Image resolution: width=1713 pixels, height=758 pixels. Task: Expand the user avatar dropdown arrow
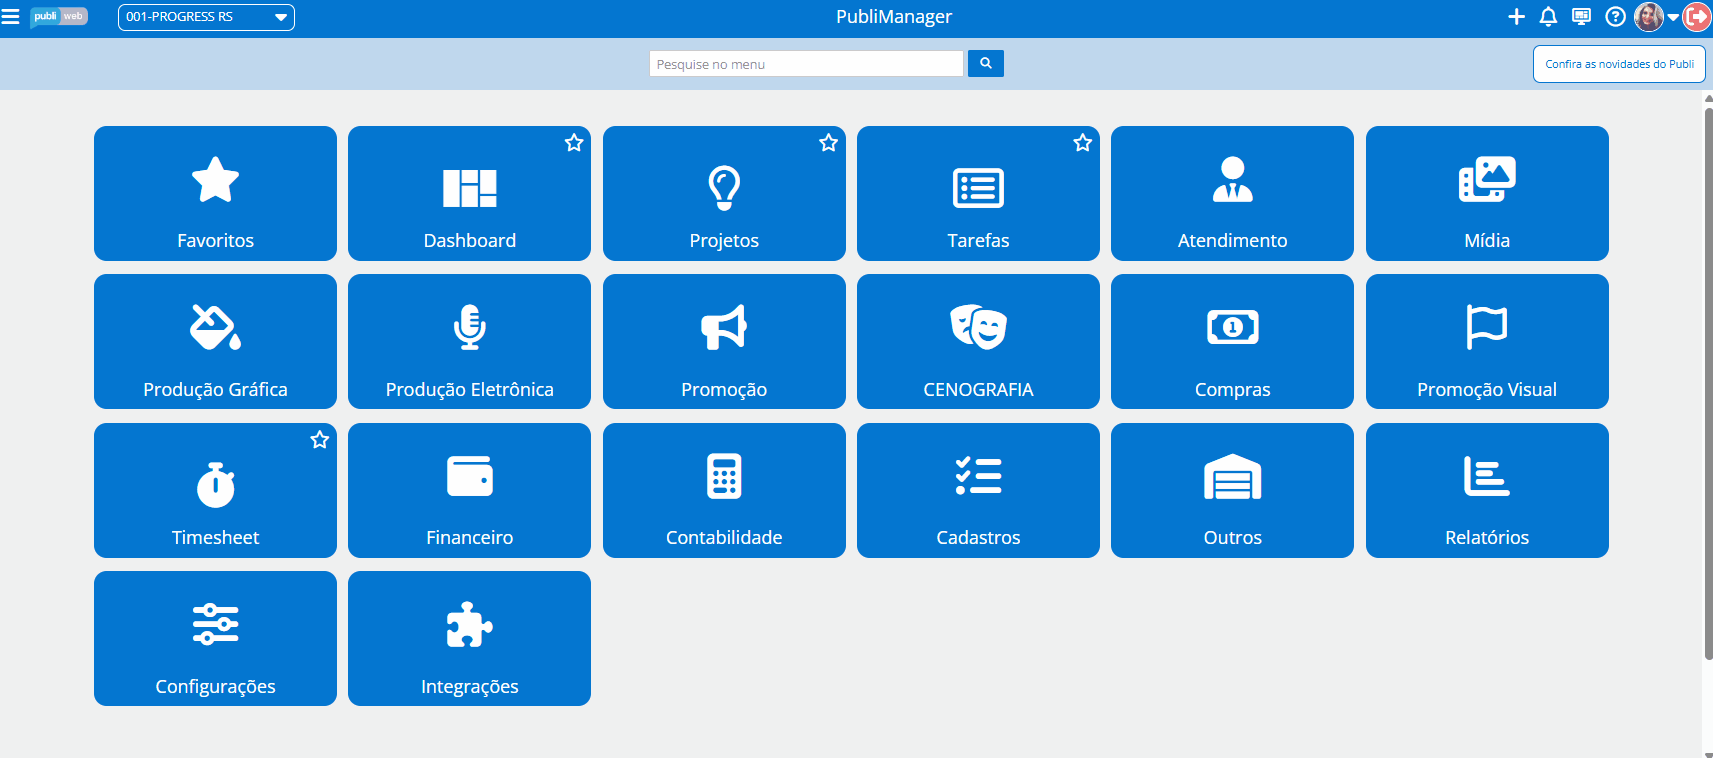[1673, 17]
